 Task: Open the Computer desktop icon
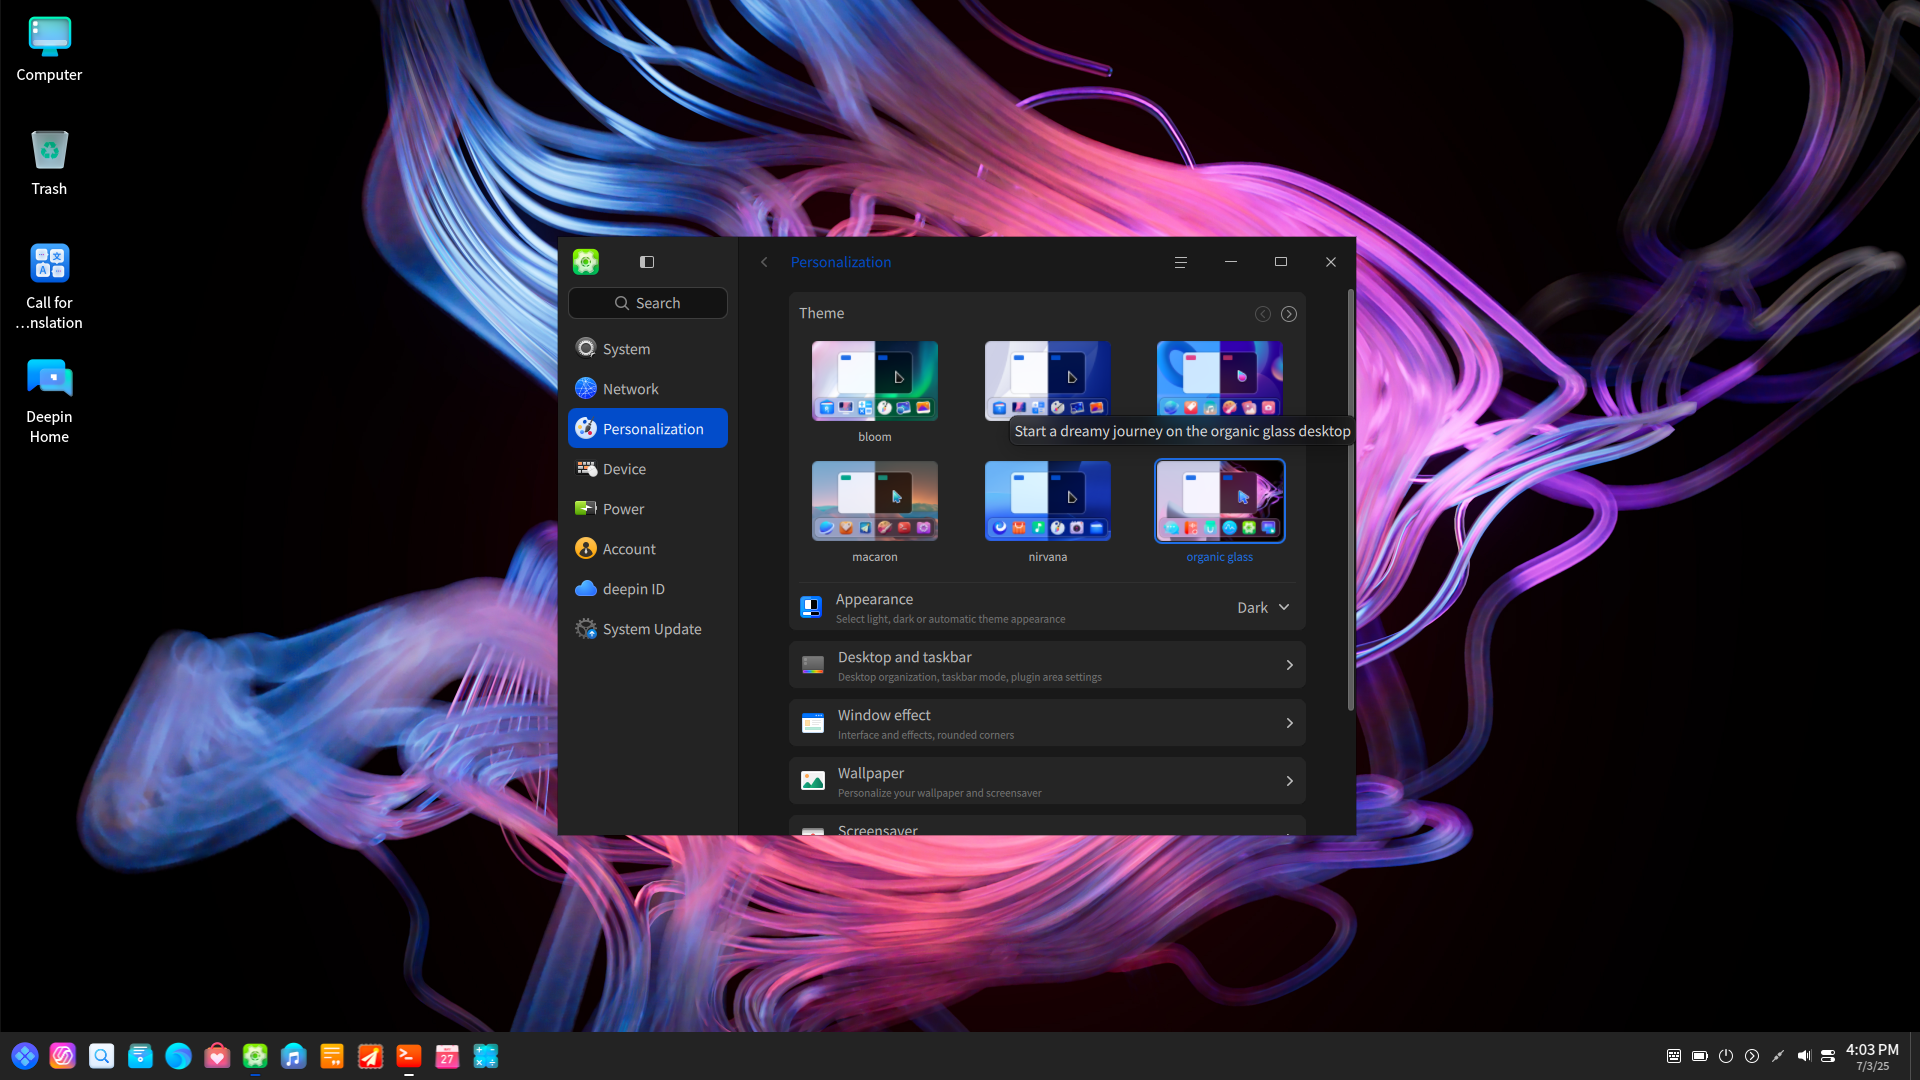pyautogui.click(x=49, y=49)
